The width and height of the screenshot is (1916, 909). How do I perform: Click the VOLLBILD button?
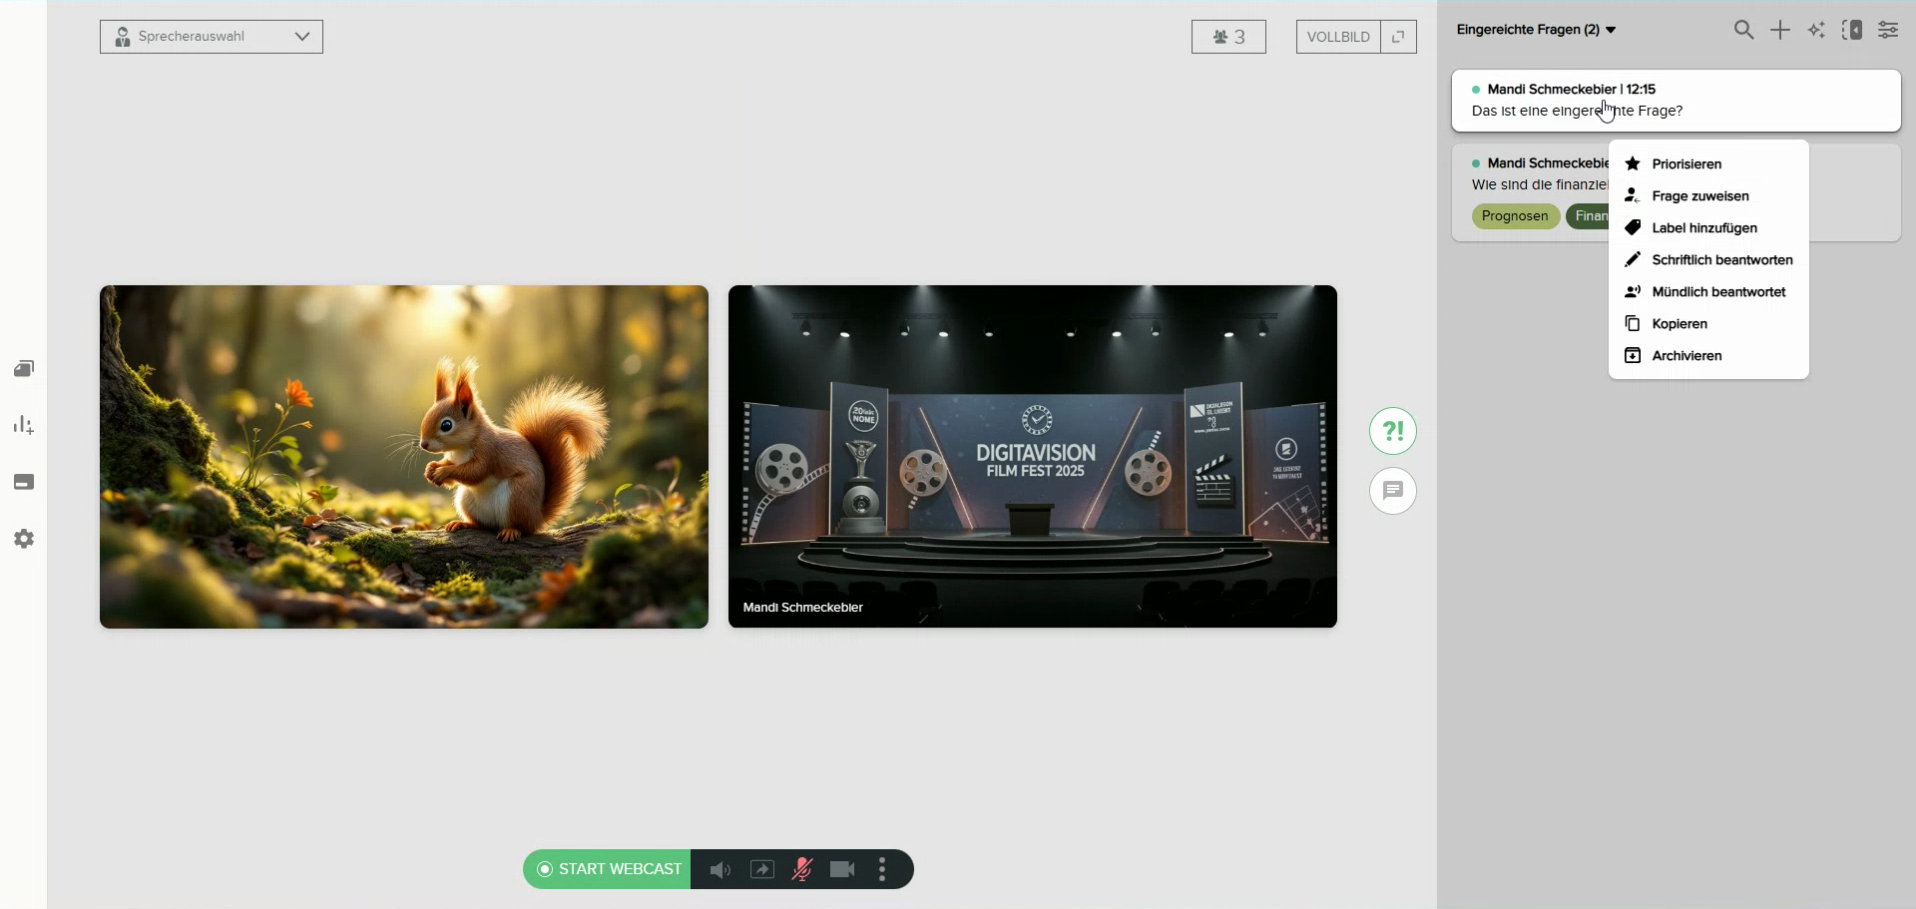point(1338,37)
